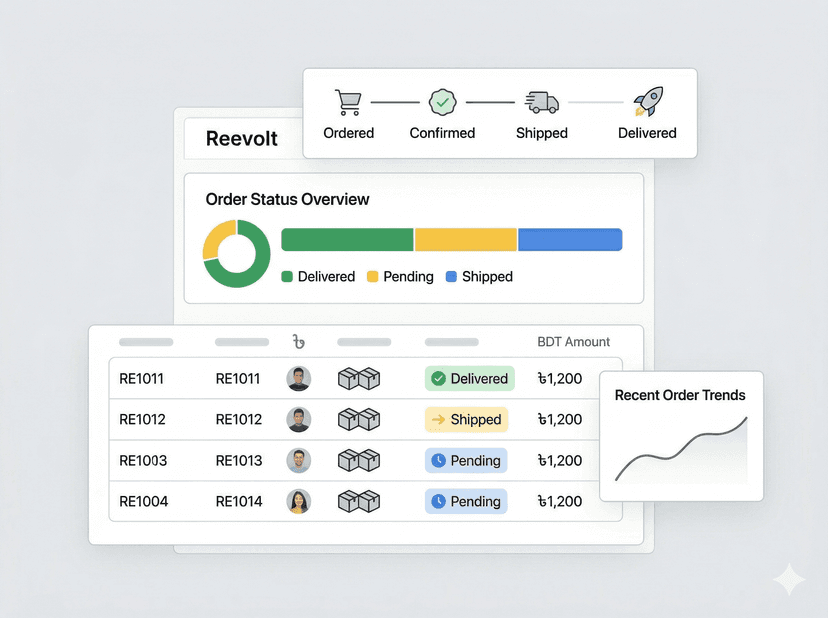Click the Order Status Overview heading
This screenshot has width=828, height=618.
287,199
